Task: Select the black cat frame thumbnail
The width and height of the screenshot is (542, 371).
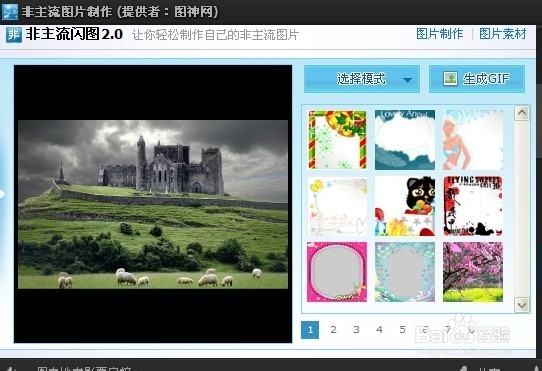Action: coord(405,206)
